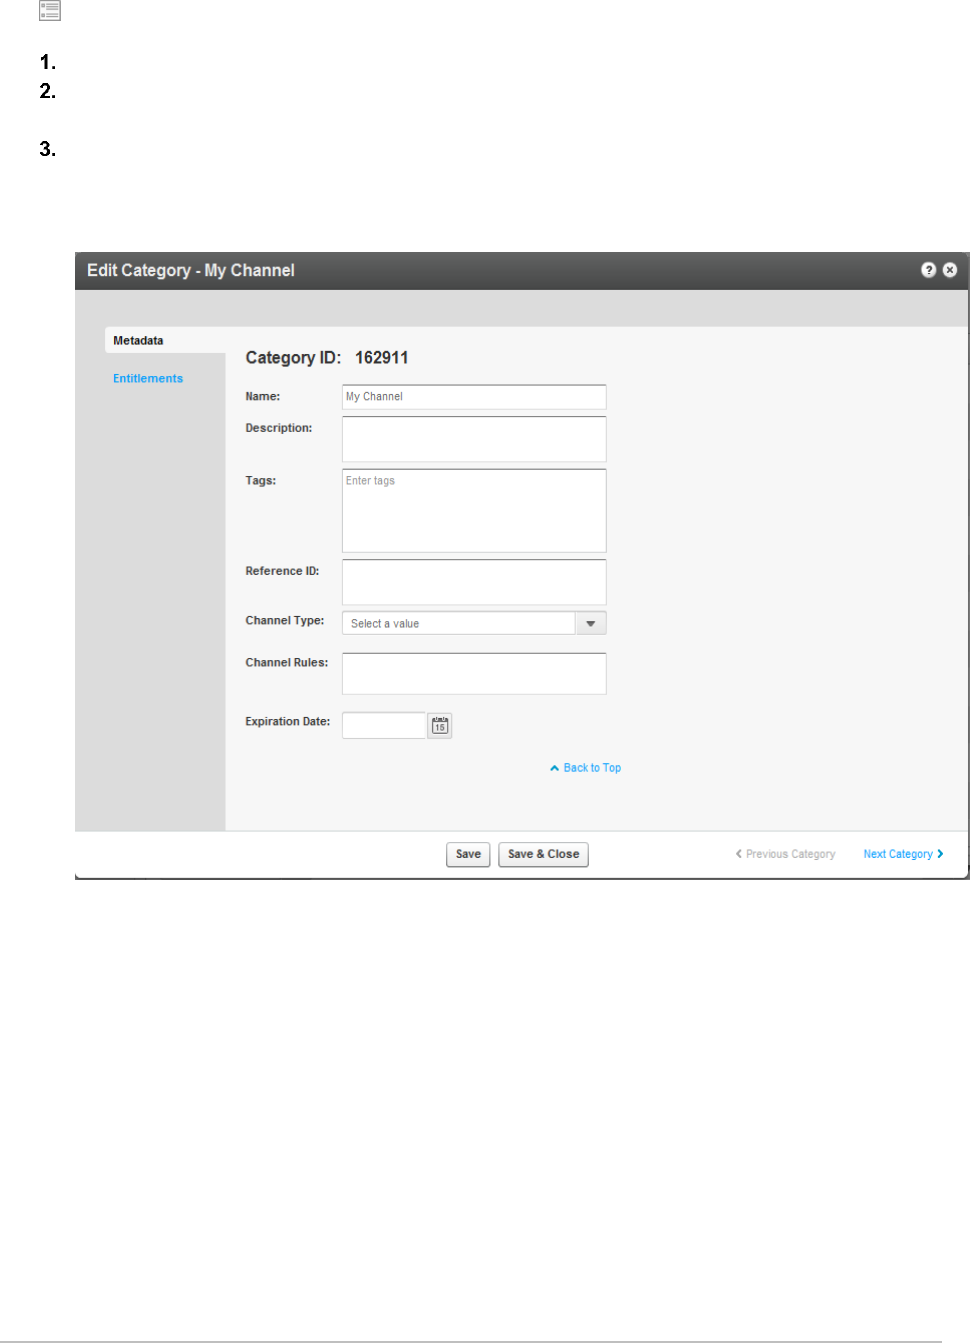Go to Previous Category
970x1343 pixels.
click(x=785, y=854)
